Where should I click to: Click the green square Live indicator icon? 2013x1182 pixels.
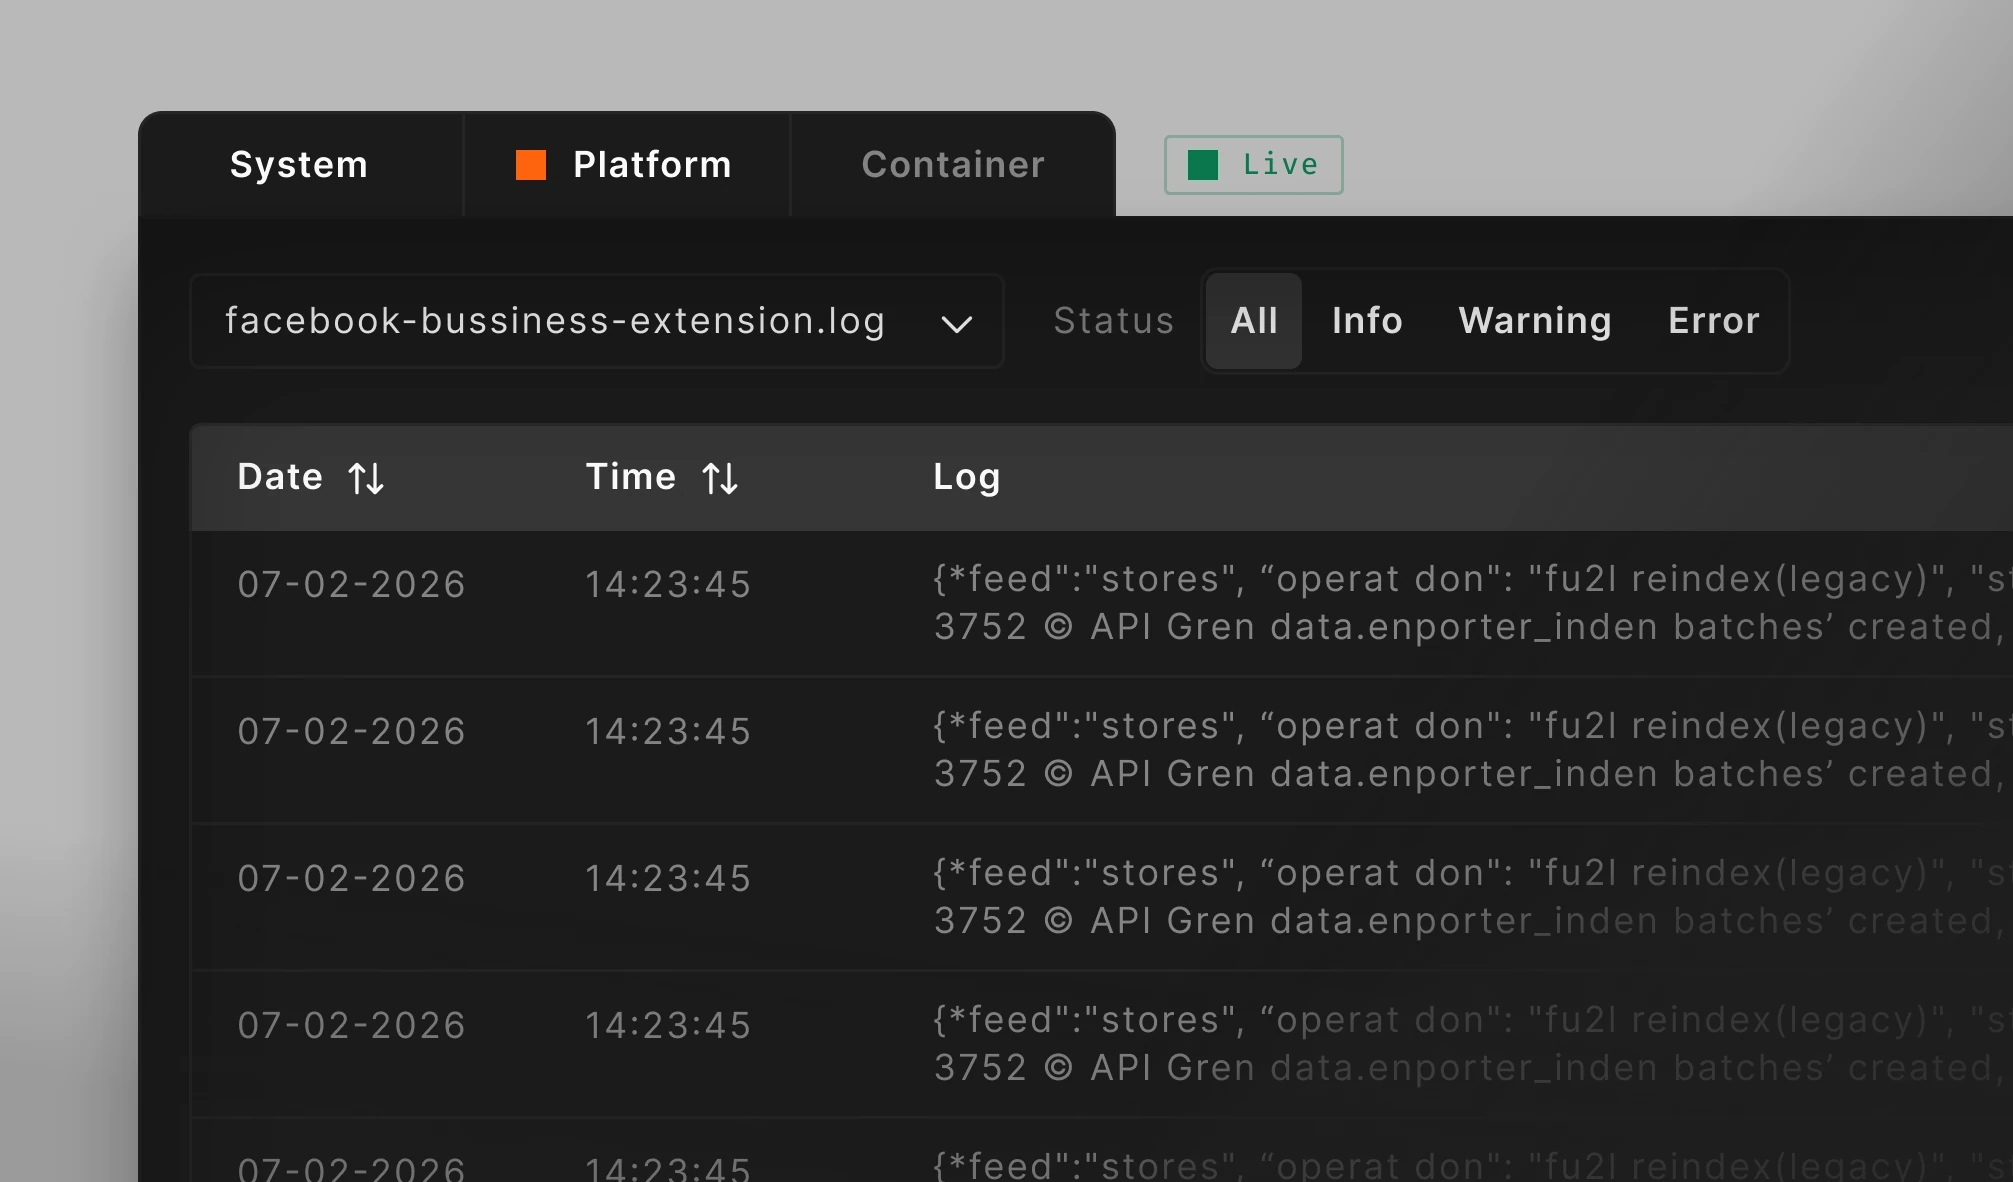[1203, 165]
